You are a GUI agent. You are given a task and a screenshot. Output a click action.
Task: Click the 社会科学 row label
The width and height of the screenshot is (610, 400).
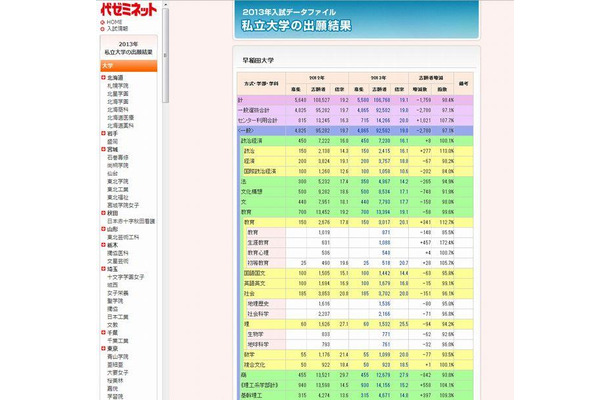pos(258,314)
